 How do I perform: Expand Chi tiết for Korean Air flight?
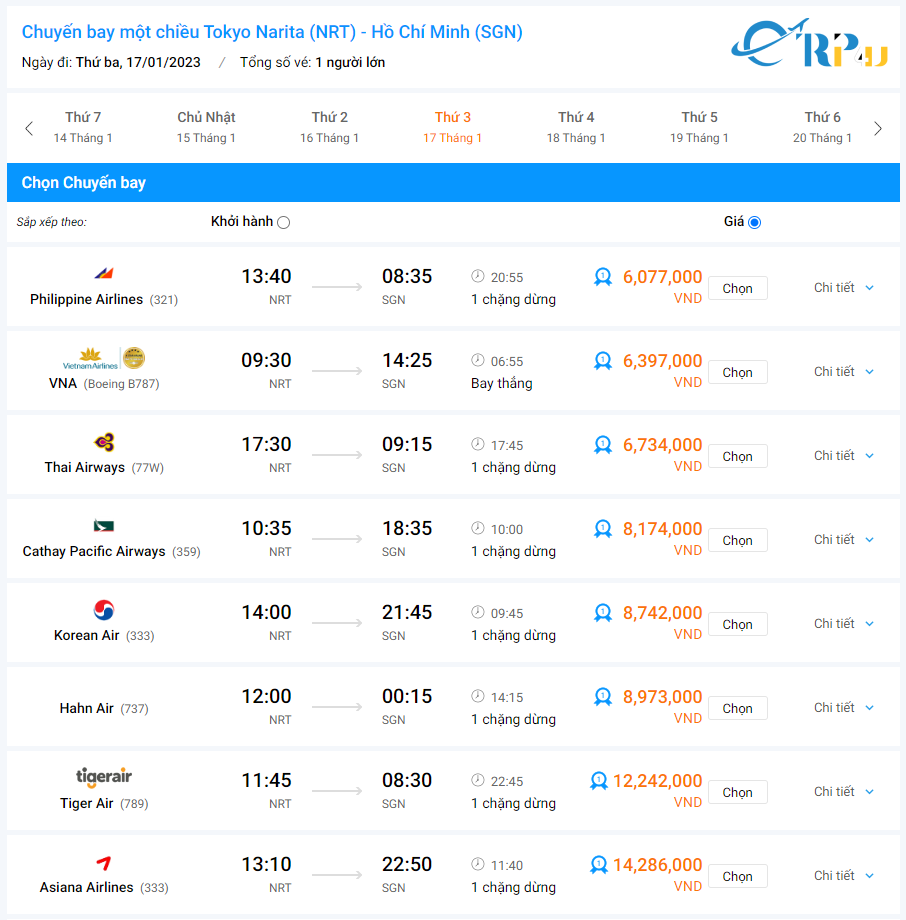tap(844, 624)
